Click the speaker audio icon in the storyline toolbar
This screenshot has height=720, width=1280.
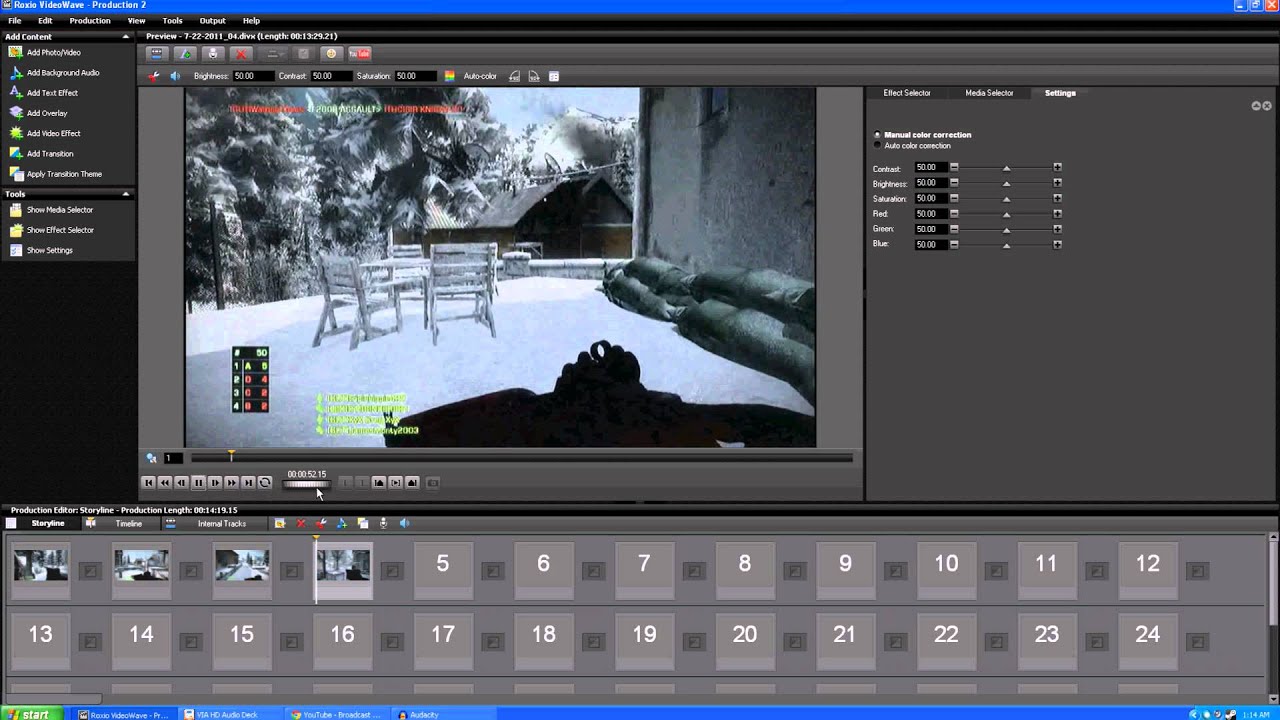tap(404, 523)
